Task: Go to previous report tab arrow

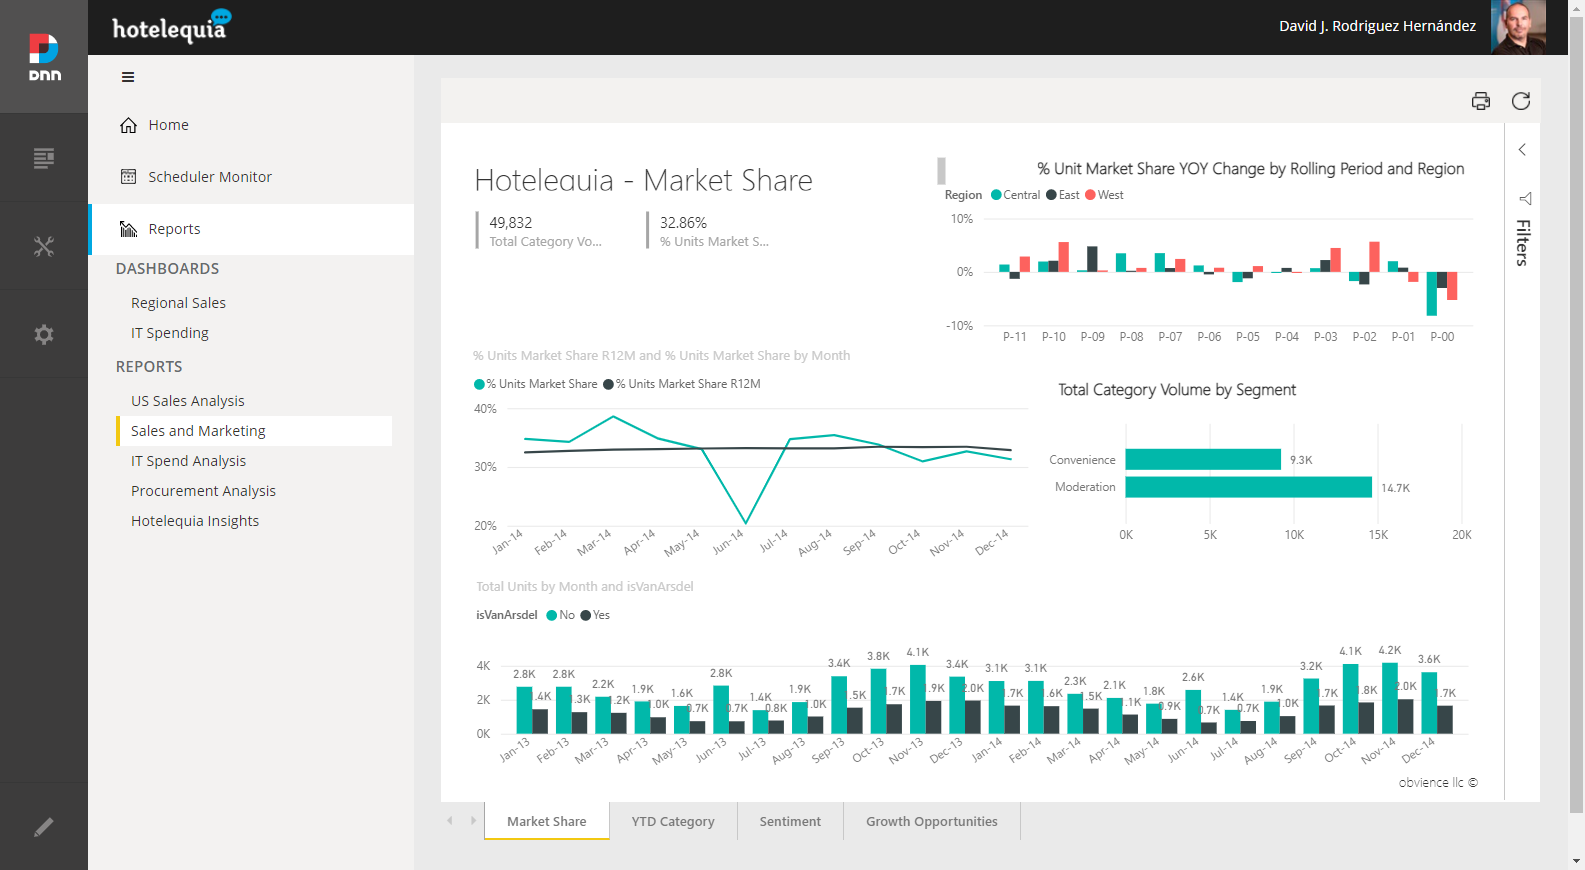Action: [450, 821]
